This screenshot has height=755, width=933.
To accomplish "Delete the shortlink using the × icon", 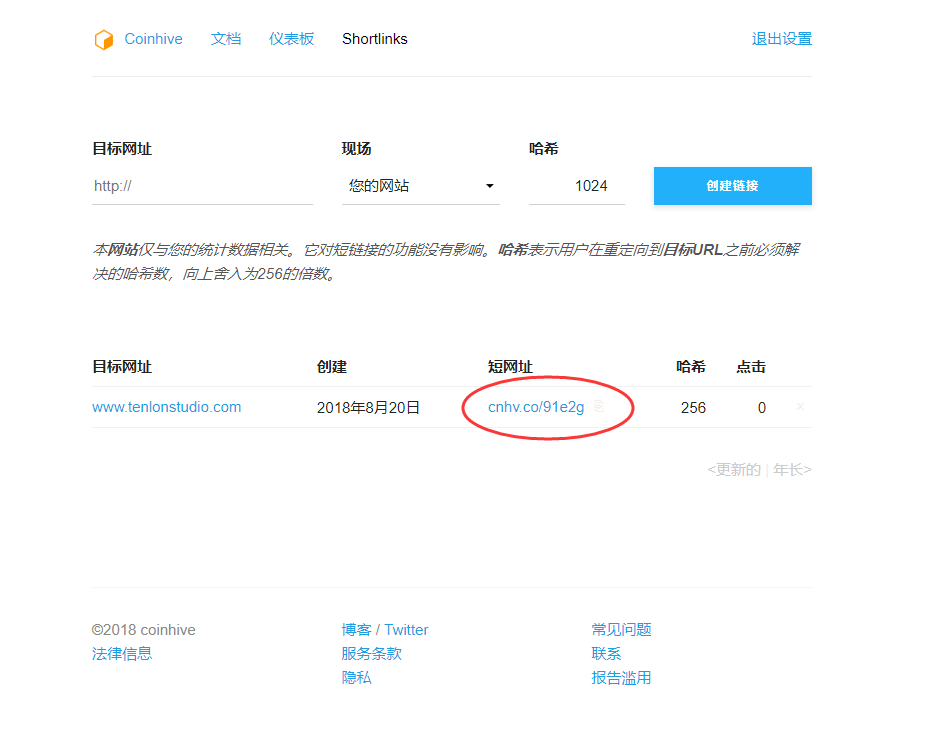I will (x=800, y=407).
